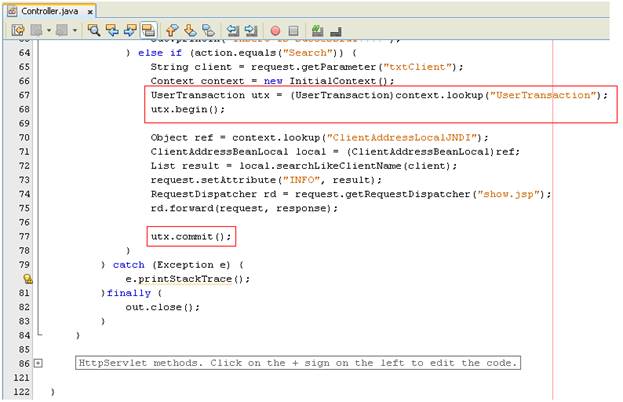Click line number 122 in the gutter
The width and height of the screenshot is (623, 402).
21,392
